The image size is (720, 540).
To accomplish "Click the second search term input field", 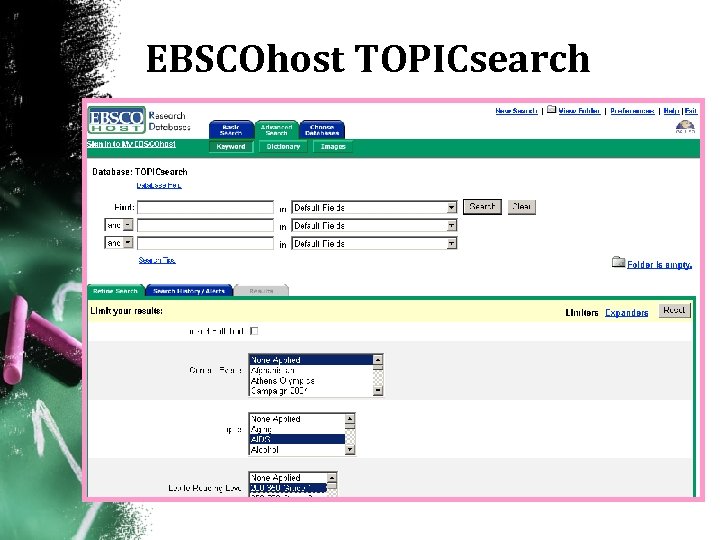I will pyautogui.click(x=205, y=225).
